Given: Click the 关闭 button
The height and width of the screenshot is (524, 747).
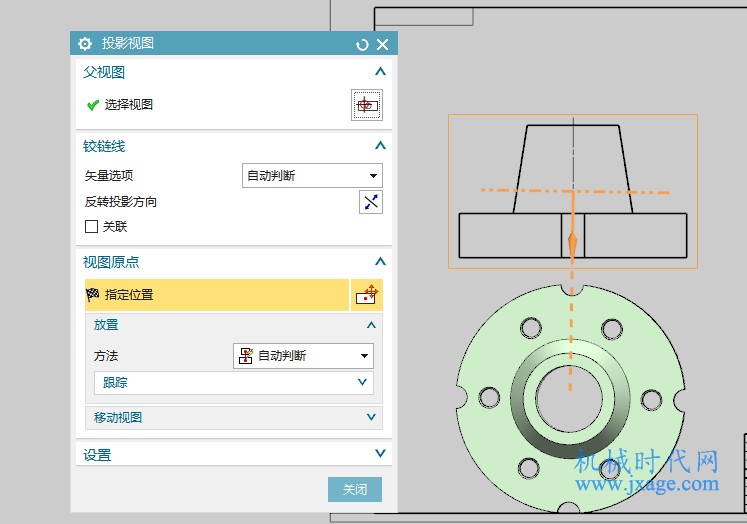Looking at the screenshot, I should 355,489.
